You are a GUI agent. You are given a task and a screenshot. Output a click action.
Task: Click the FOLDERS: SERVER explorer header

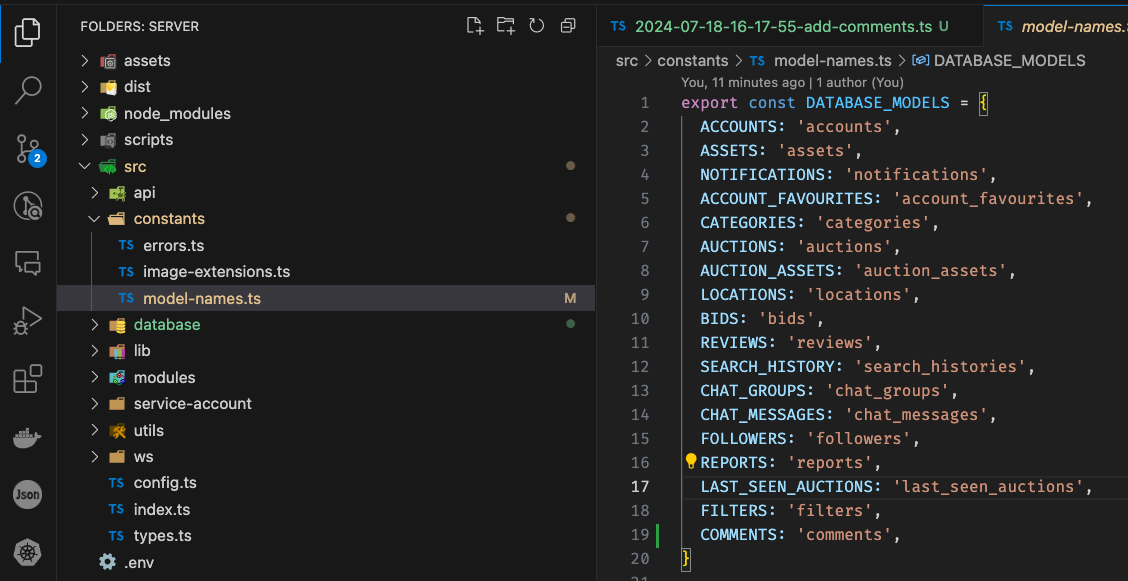pyautogui.click(x=140, y=27)
